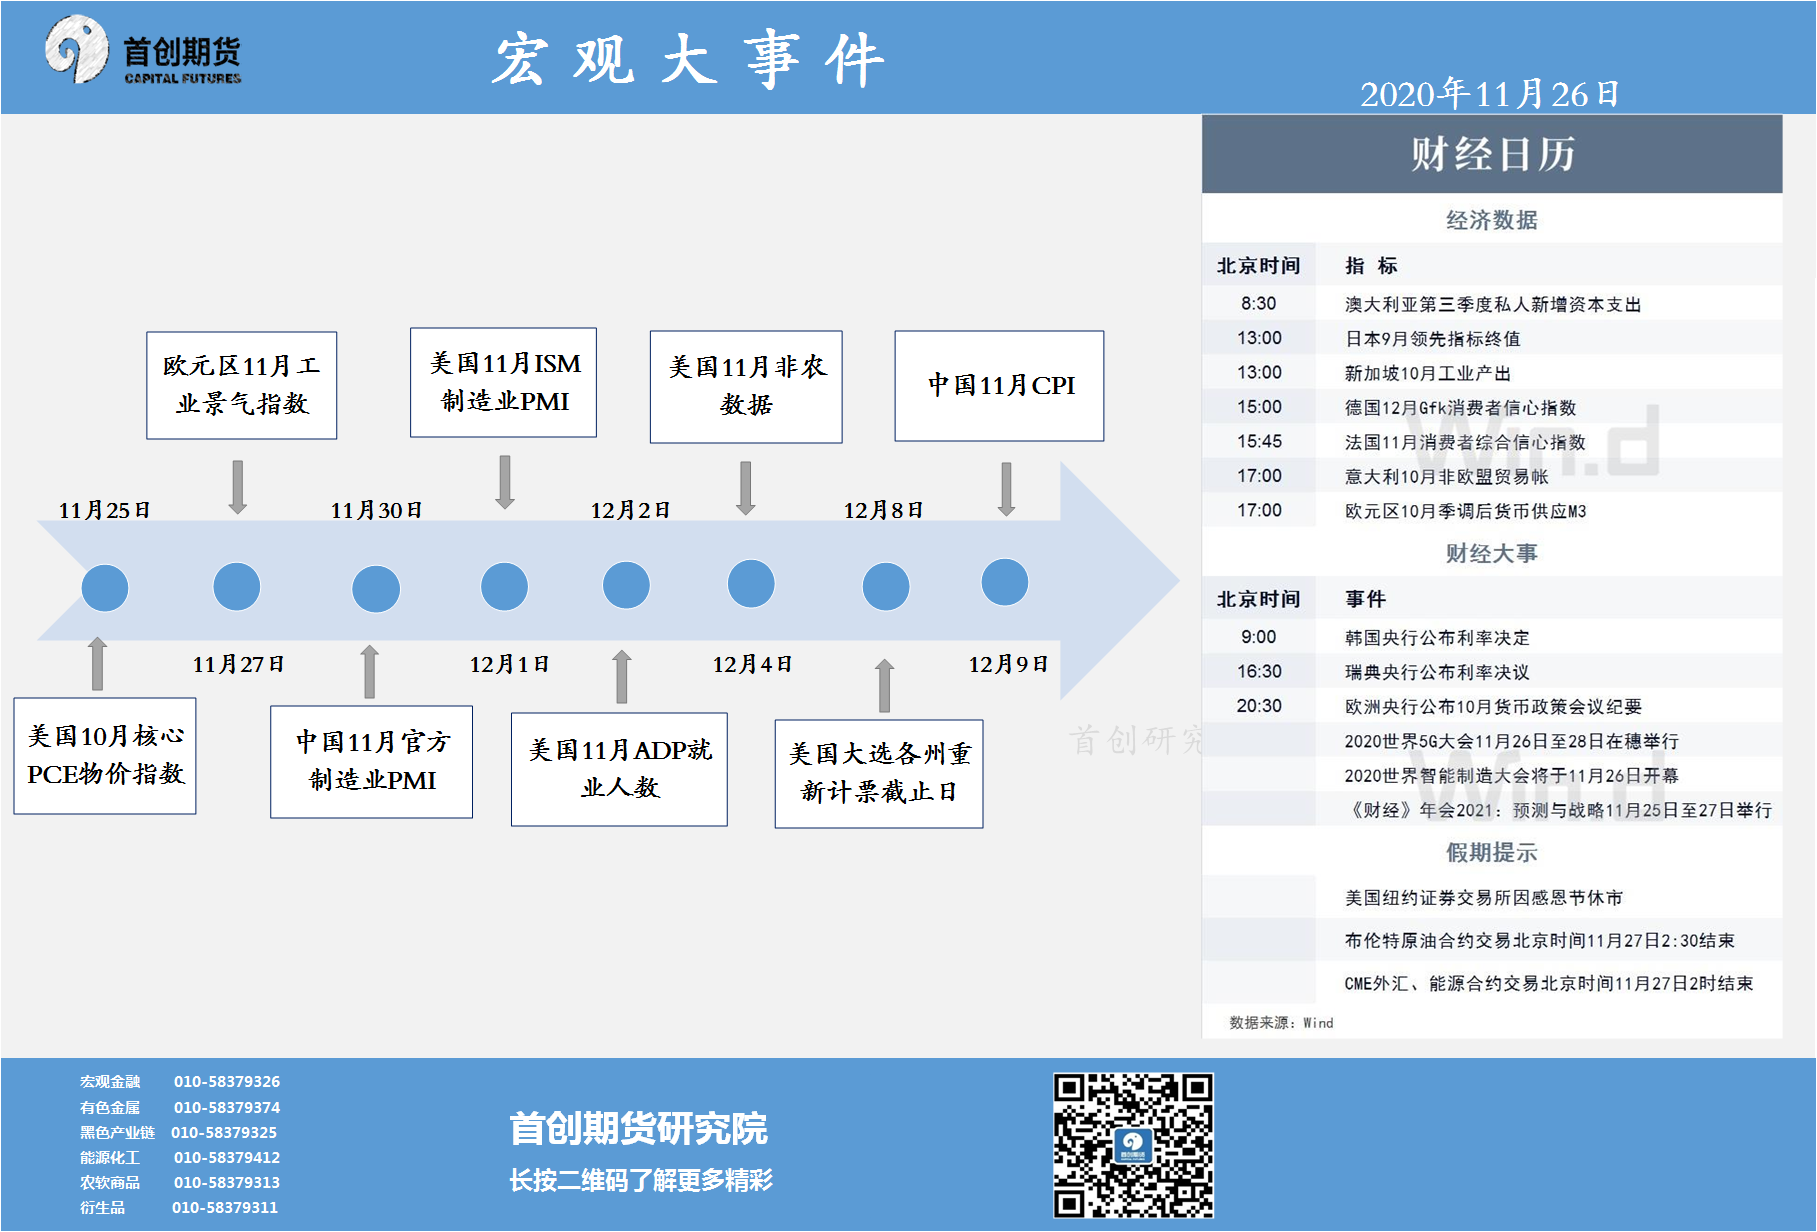Select the 瑞典央行公布利率决议 event row

pos(1492,671)
